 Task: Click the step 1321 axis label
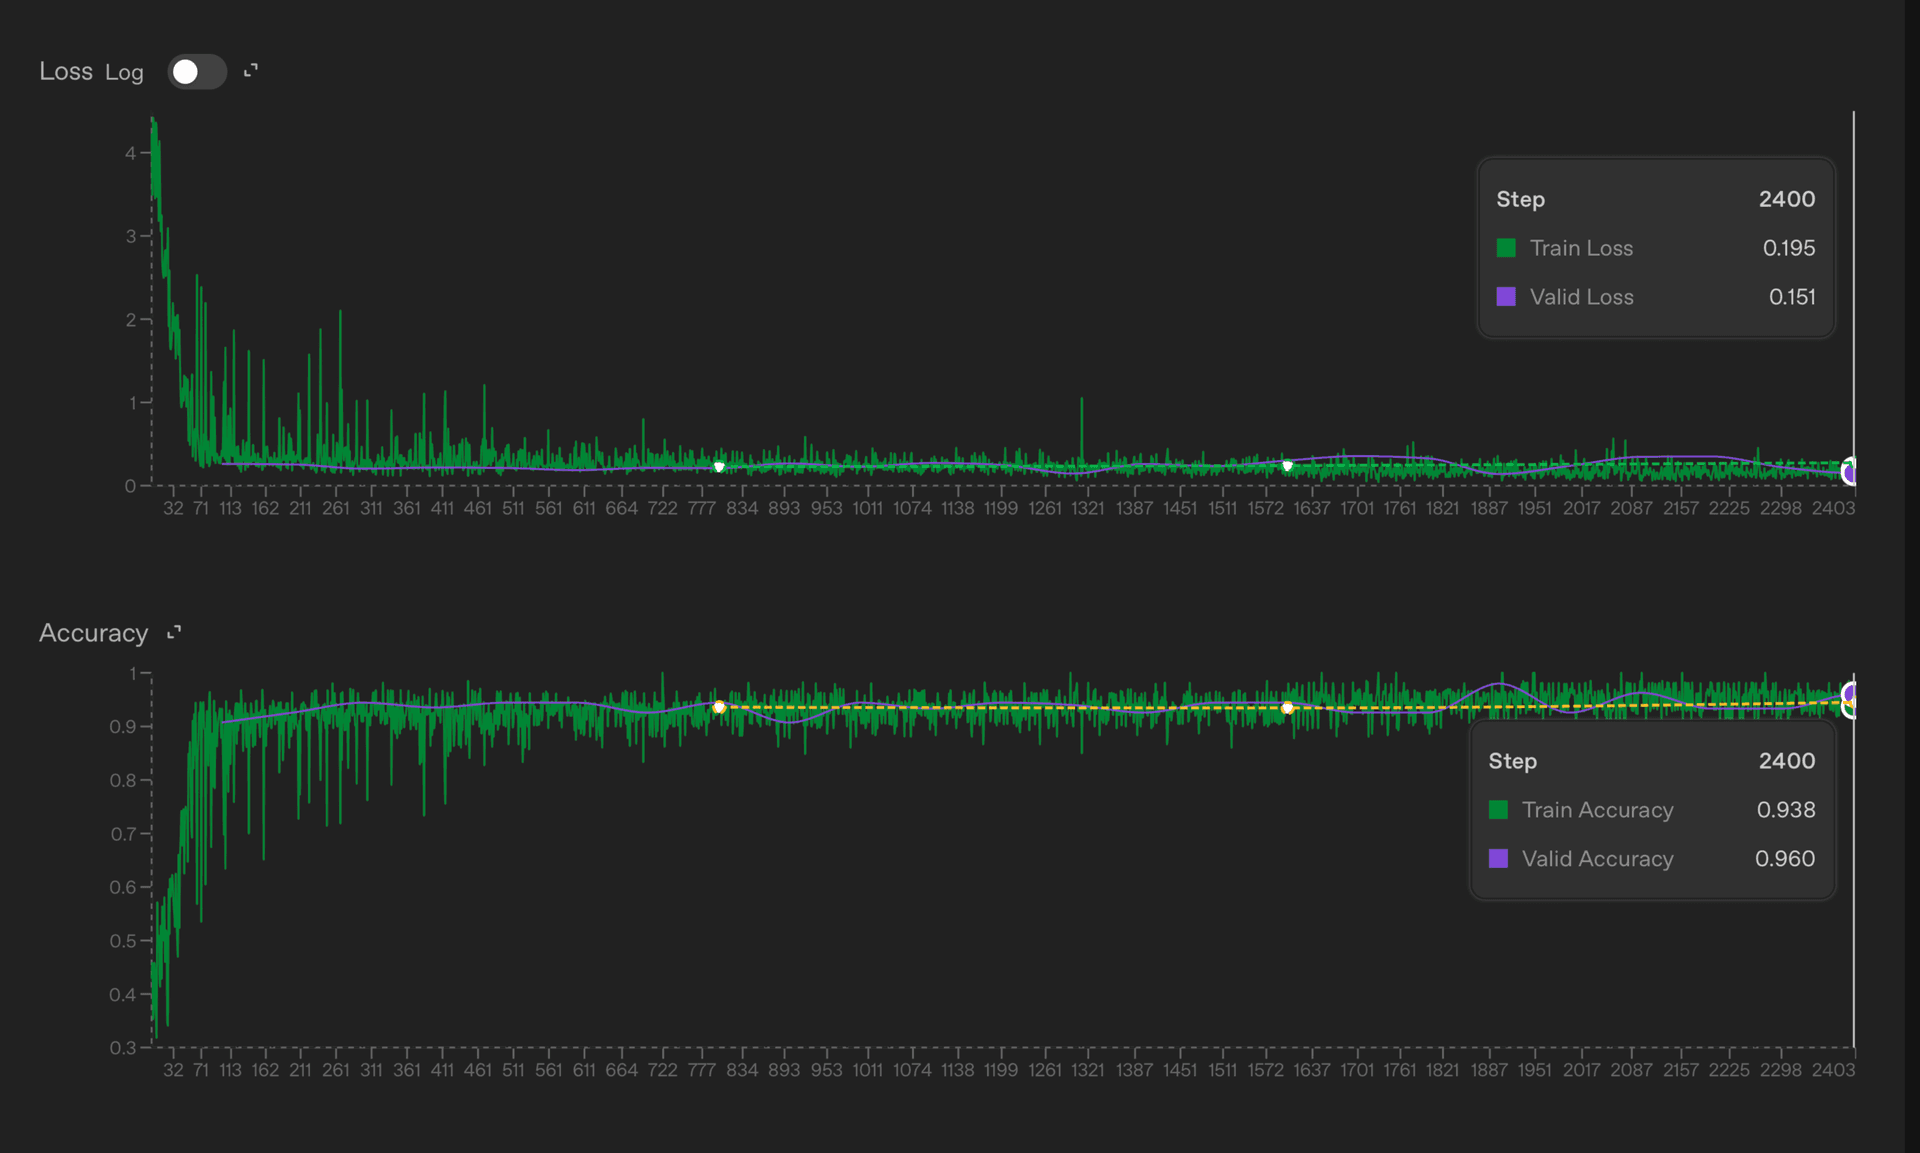click(x=1088, y=508)
